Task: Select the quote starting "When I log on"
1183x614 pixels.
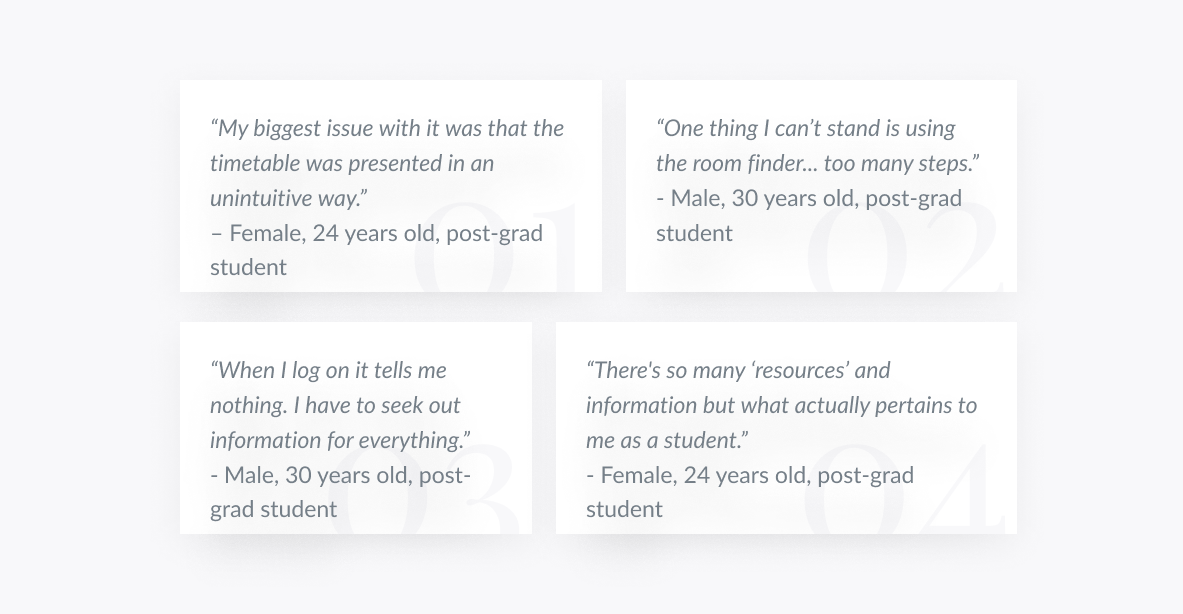Action: tap(340, 405)
